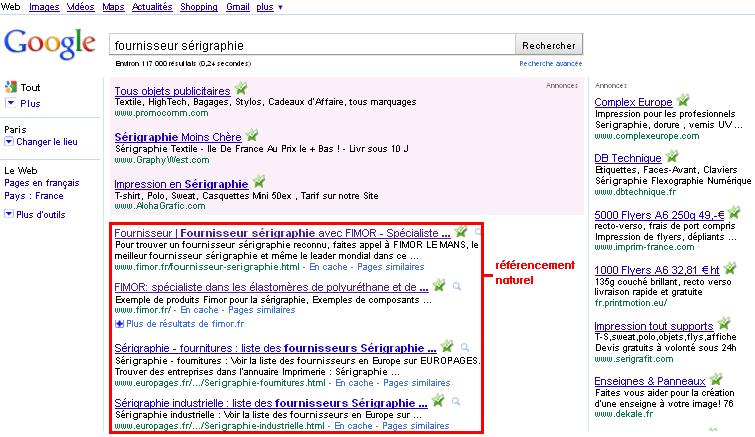755x437 pixels.
Task: Open 5000 Flyers A6 250g ad link
Action: click(659, 215)
